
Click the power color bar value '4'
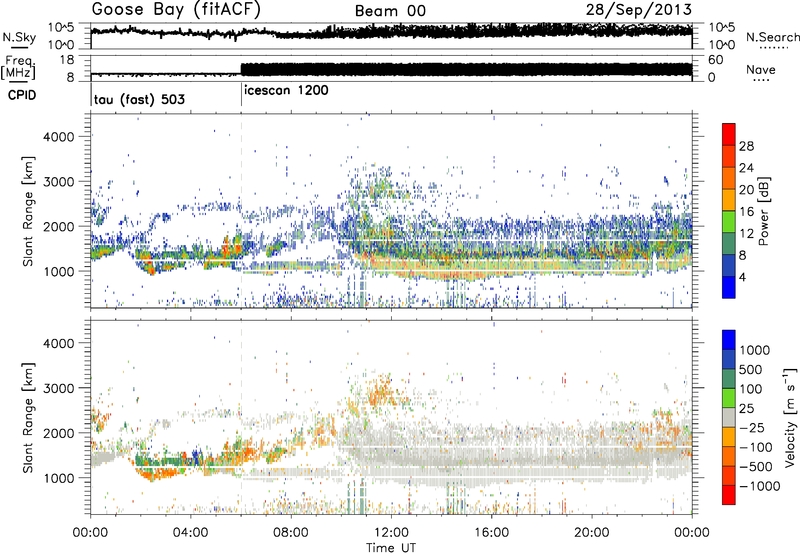[743, 278]
